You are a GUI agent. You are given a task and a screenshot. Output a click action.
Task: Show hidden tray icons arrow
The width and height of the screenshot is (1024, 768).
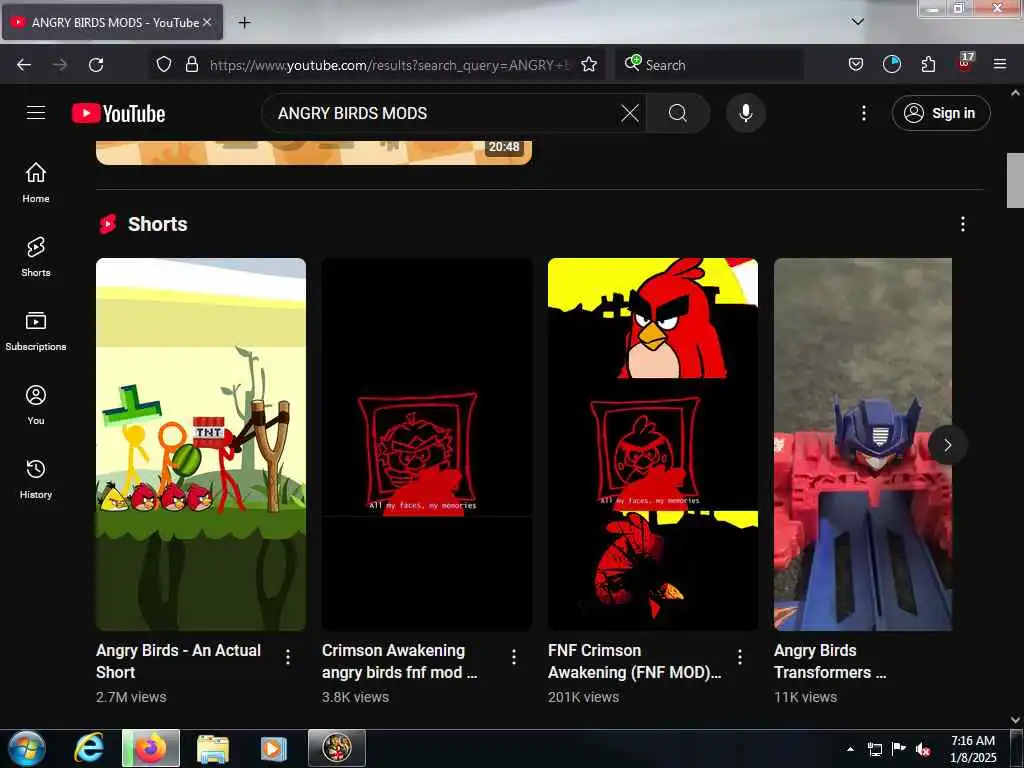(850, 749)
